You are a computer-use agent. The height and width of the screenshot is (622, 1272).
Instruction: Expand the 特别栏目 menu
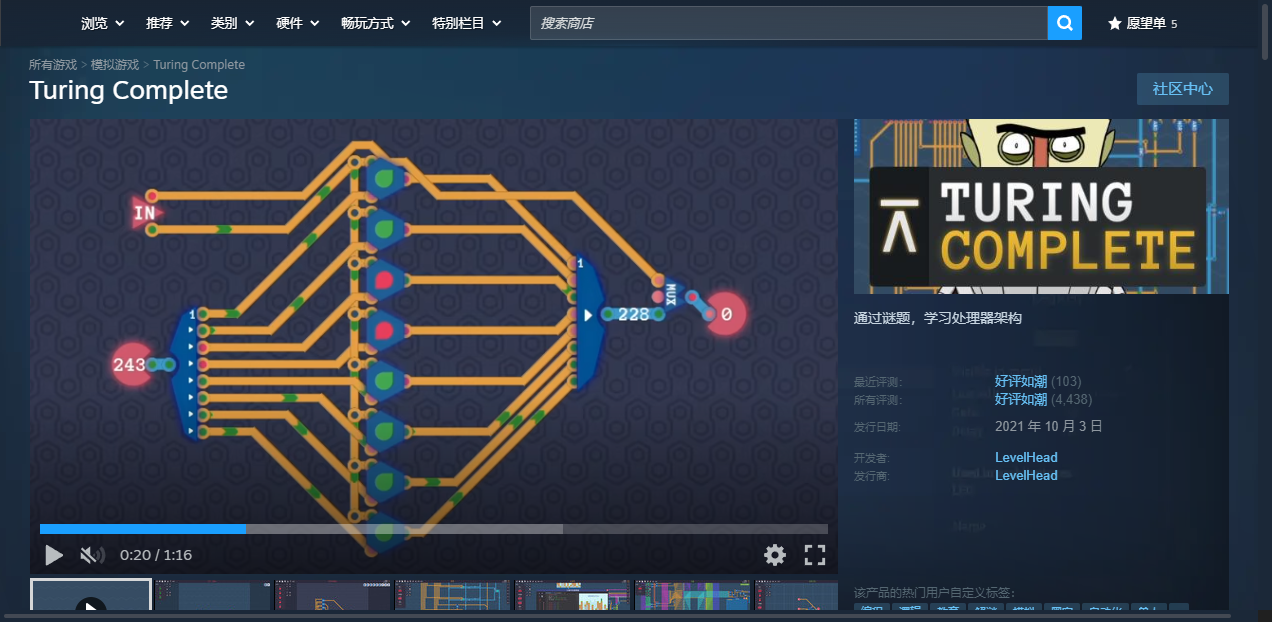point(467,23)
